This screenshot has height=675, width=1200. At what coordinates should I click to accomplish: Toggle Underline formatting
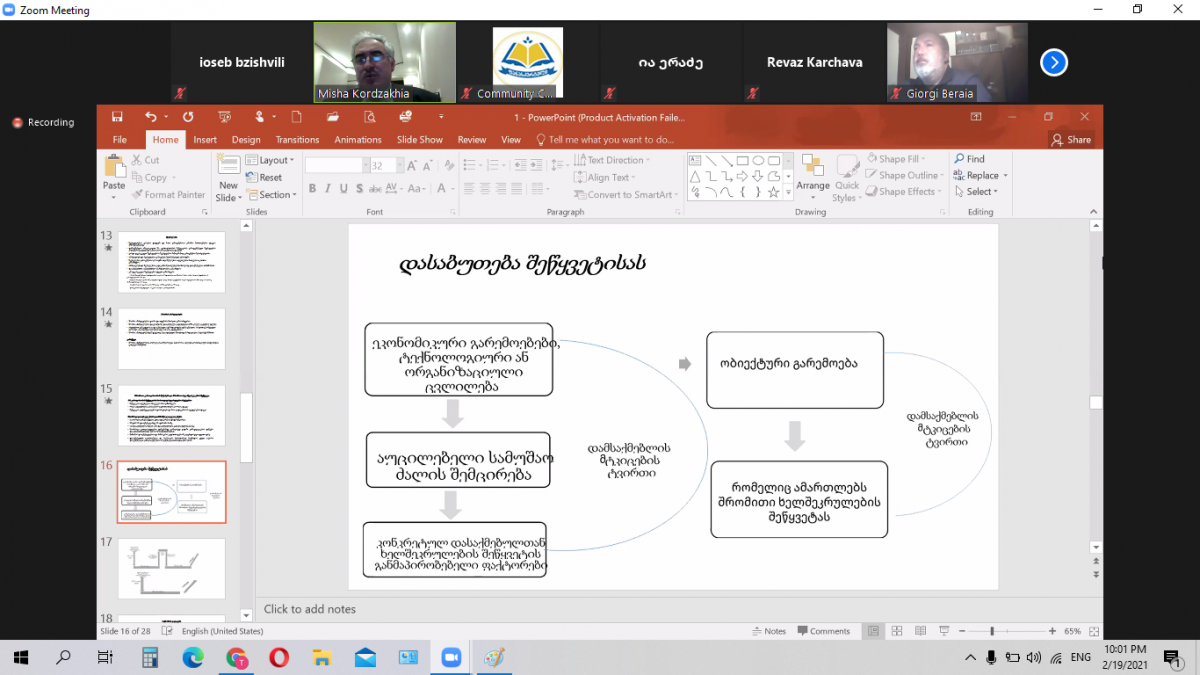click(344, 188)
